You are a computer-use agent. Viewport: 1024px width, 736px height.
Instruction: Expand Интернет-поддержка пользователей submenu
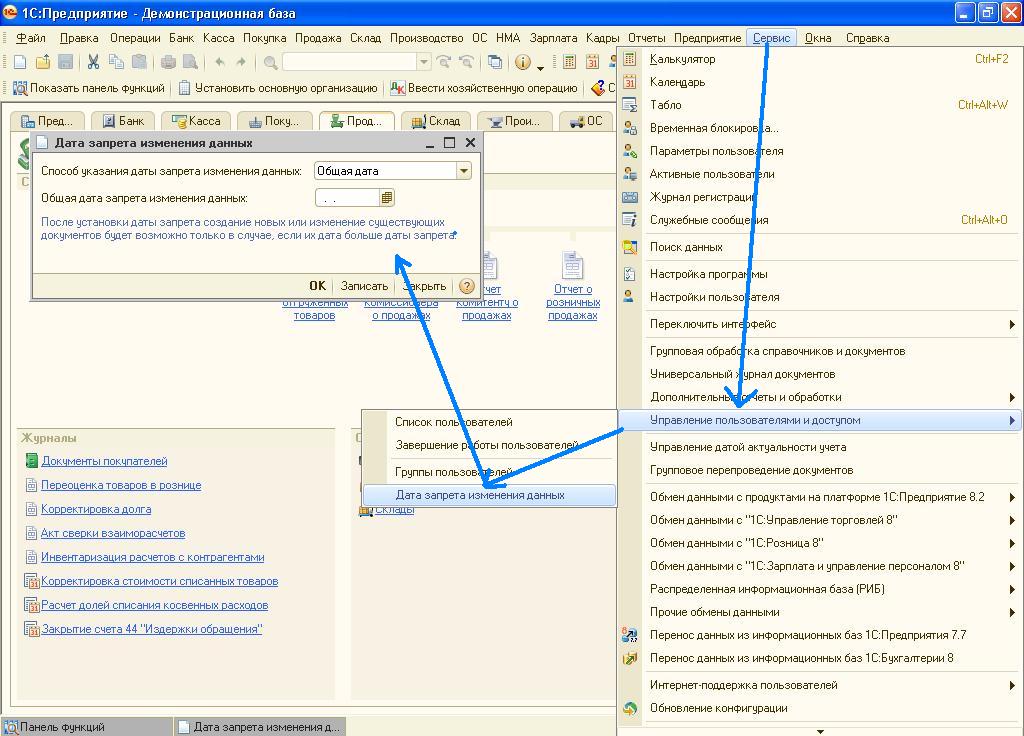820,685
